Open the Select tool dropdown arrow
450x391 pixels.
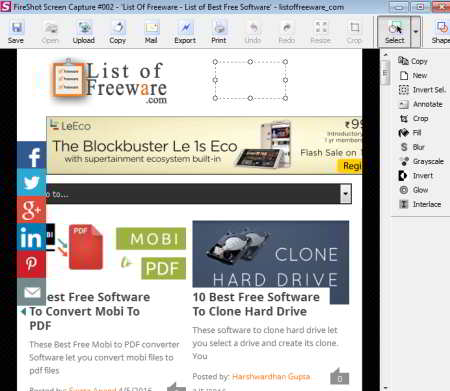pos(416,32)
